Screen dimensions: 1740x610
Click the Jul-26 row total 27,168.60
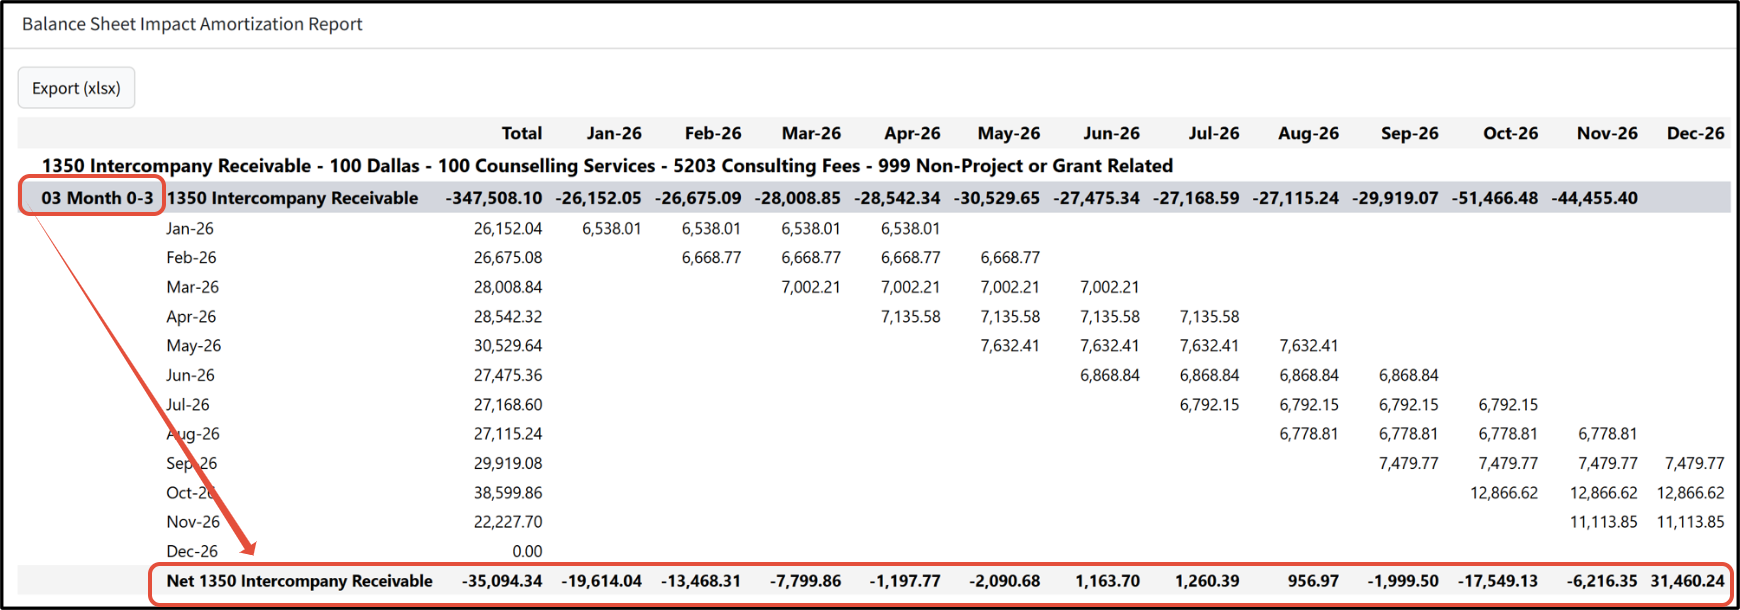[508, 405]
